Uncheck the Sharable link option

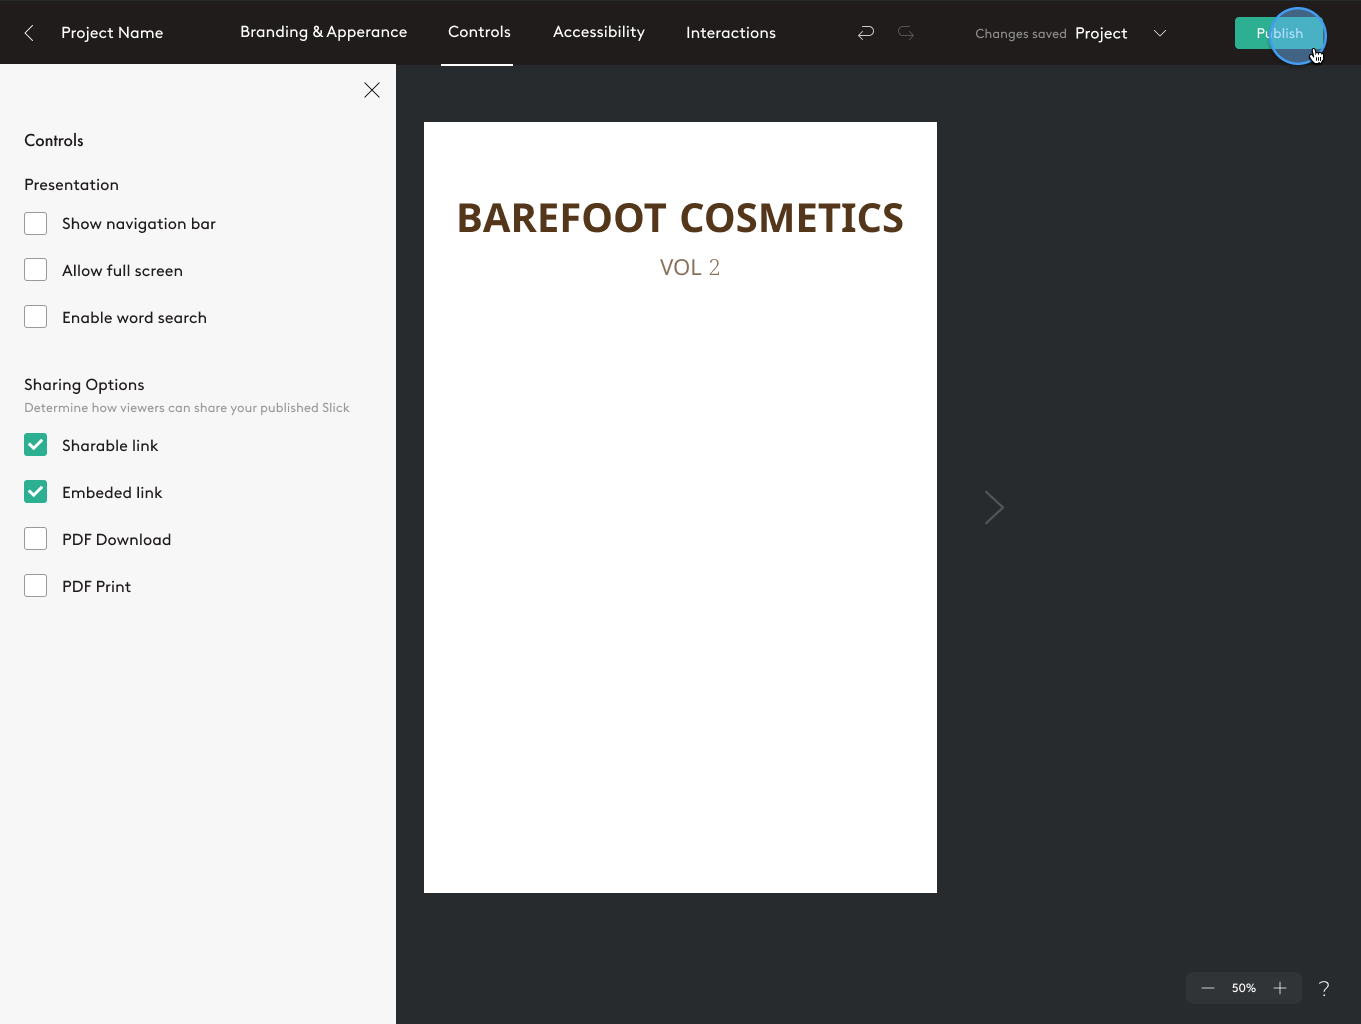pyautogui.click(x=36, y=445)
